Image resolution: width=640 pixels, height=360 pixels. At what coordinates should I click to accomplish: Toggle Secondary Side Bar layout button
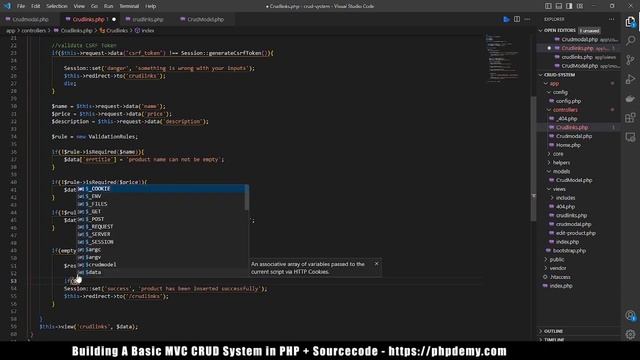coord(569,6)
